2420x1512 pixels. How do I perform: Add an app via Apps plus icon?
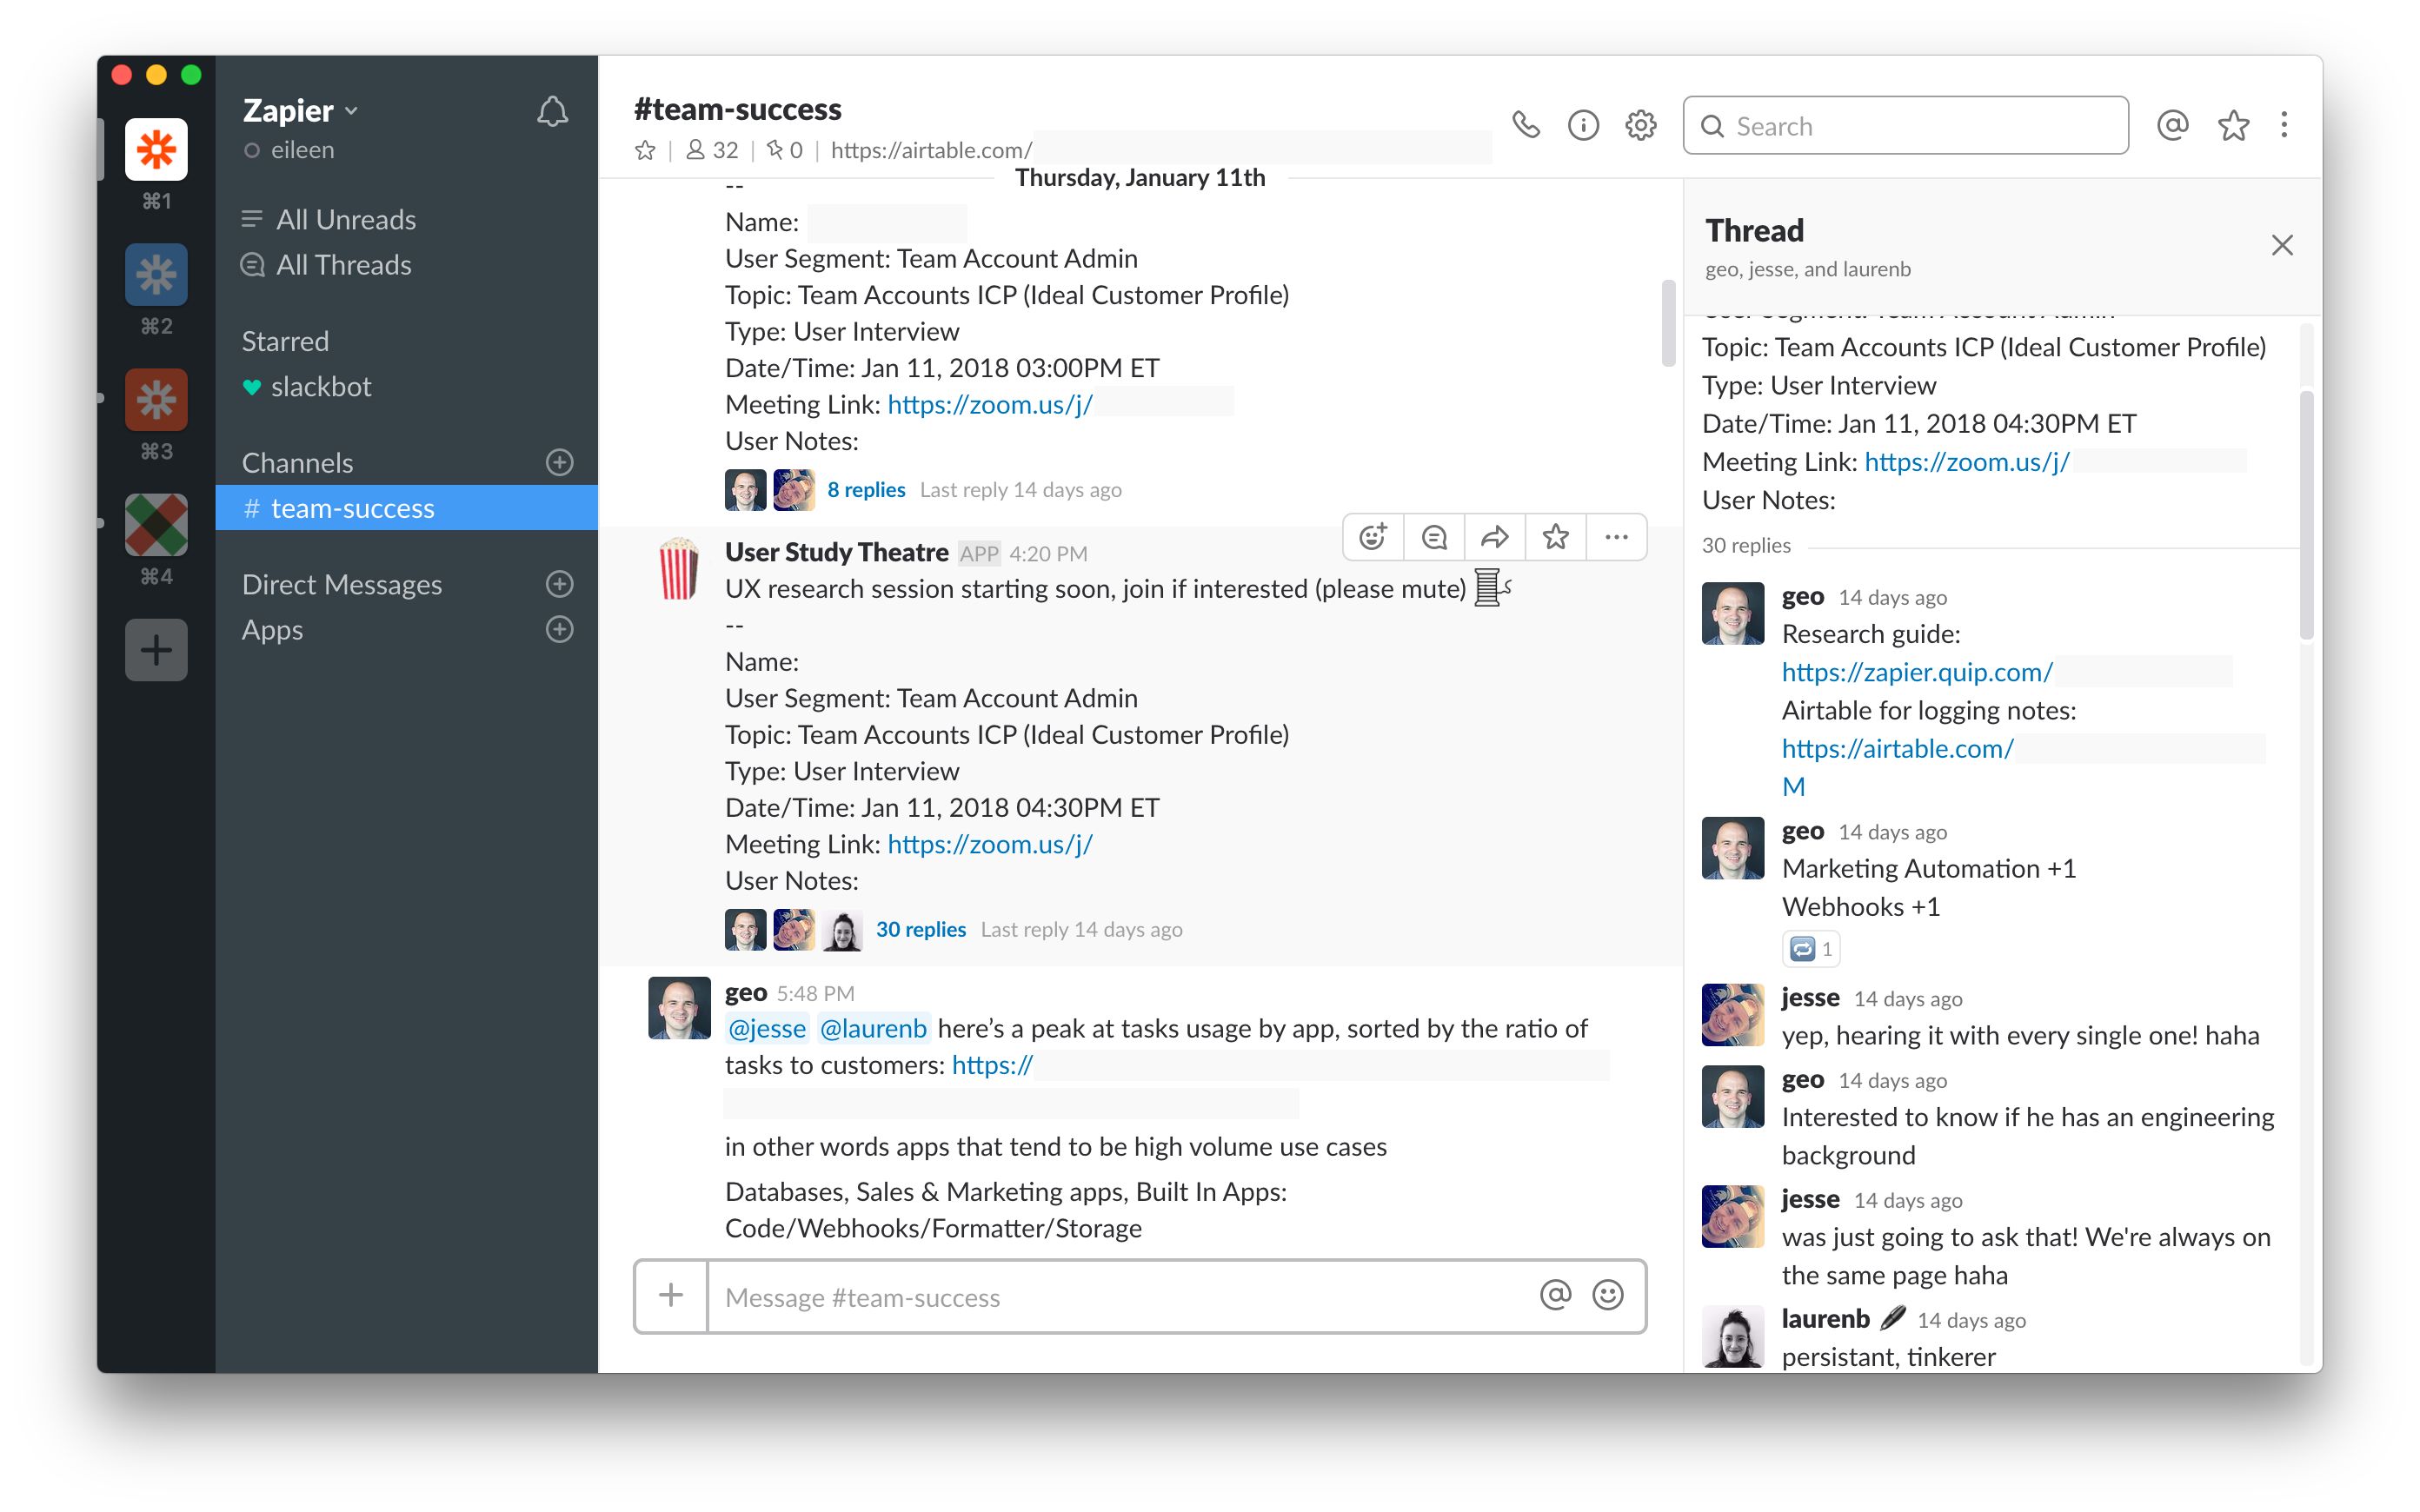pyautogui.click(x=560, y=629)
